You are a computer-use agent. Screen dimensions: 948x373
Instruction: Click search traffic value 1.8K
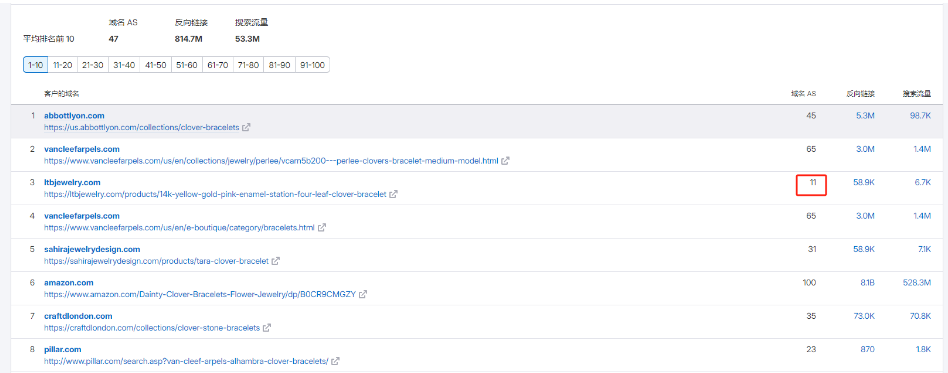pyautogui.click(x=923, y=349)
